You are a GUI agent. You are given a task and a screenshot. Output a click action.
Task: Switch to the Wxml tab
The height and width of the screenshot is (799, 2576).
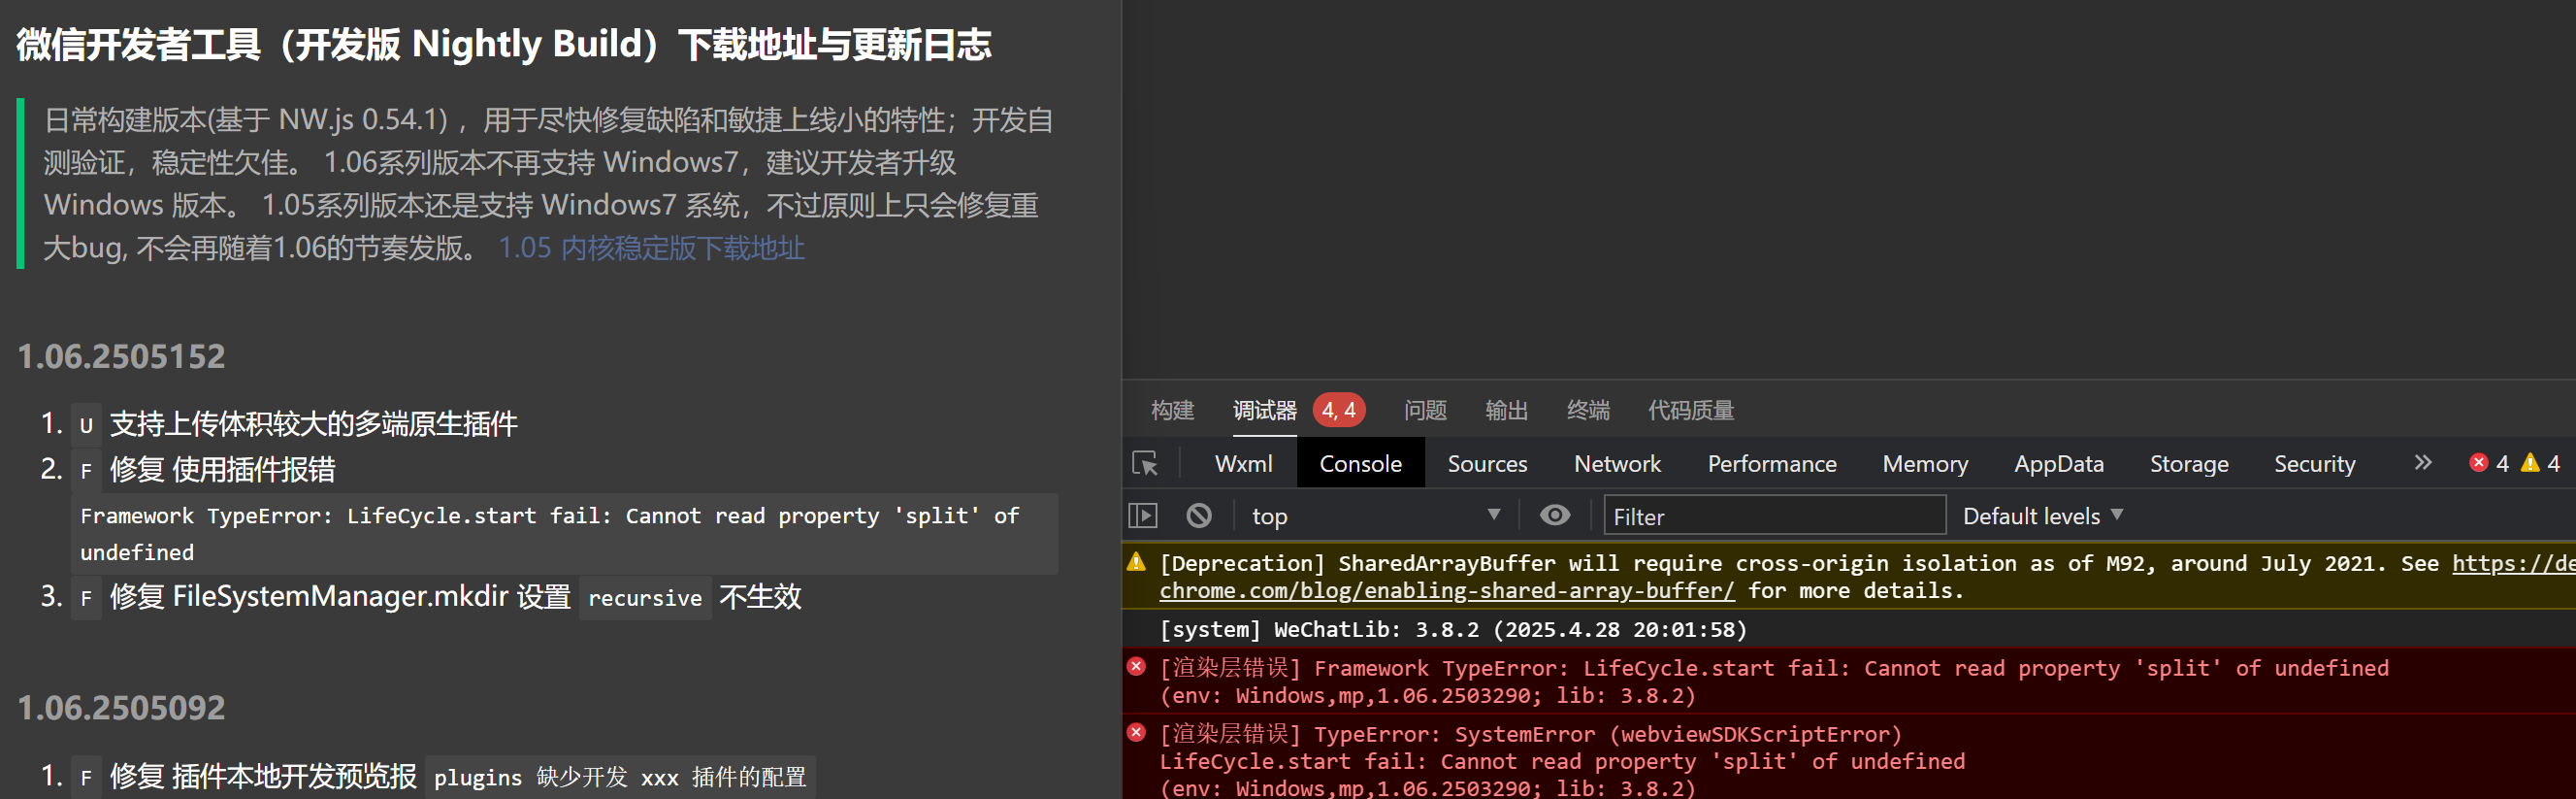1243,464
